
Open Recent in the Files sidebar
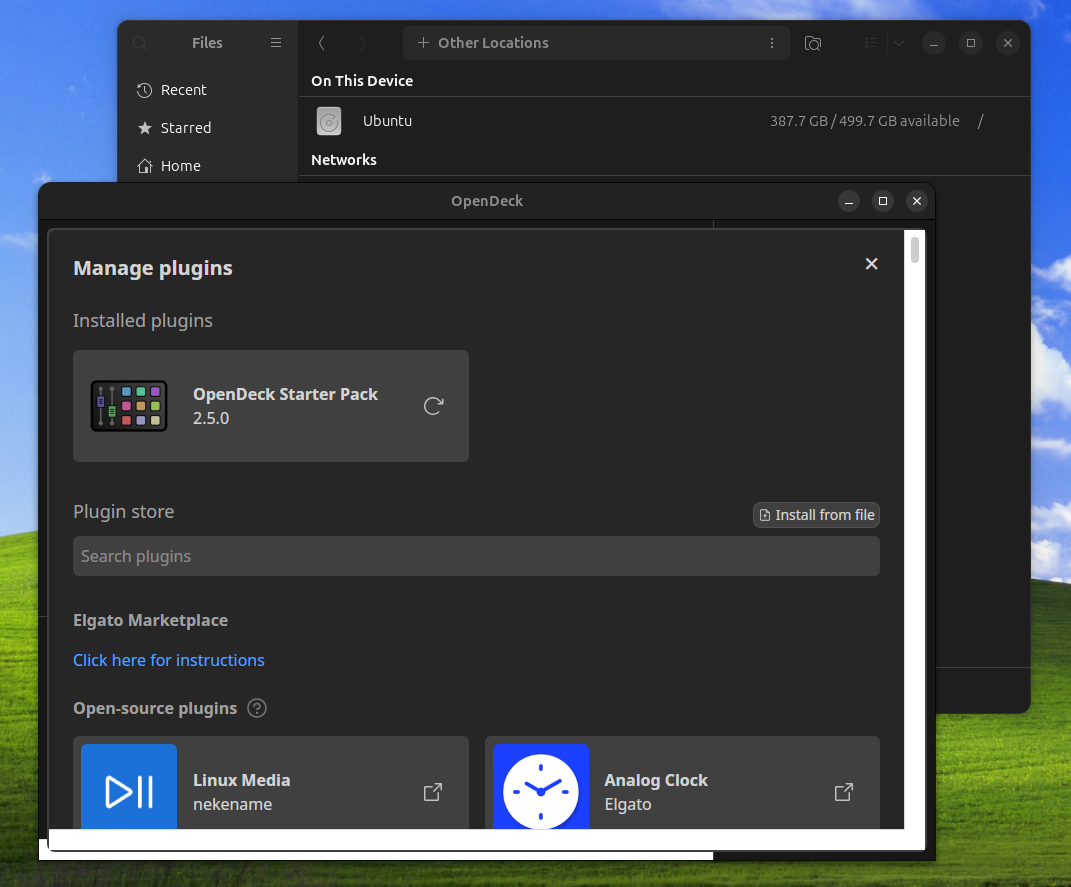208,90
